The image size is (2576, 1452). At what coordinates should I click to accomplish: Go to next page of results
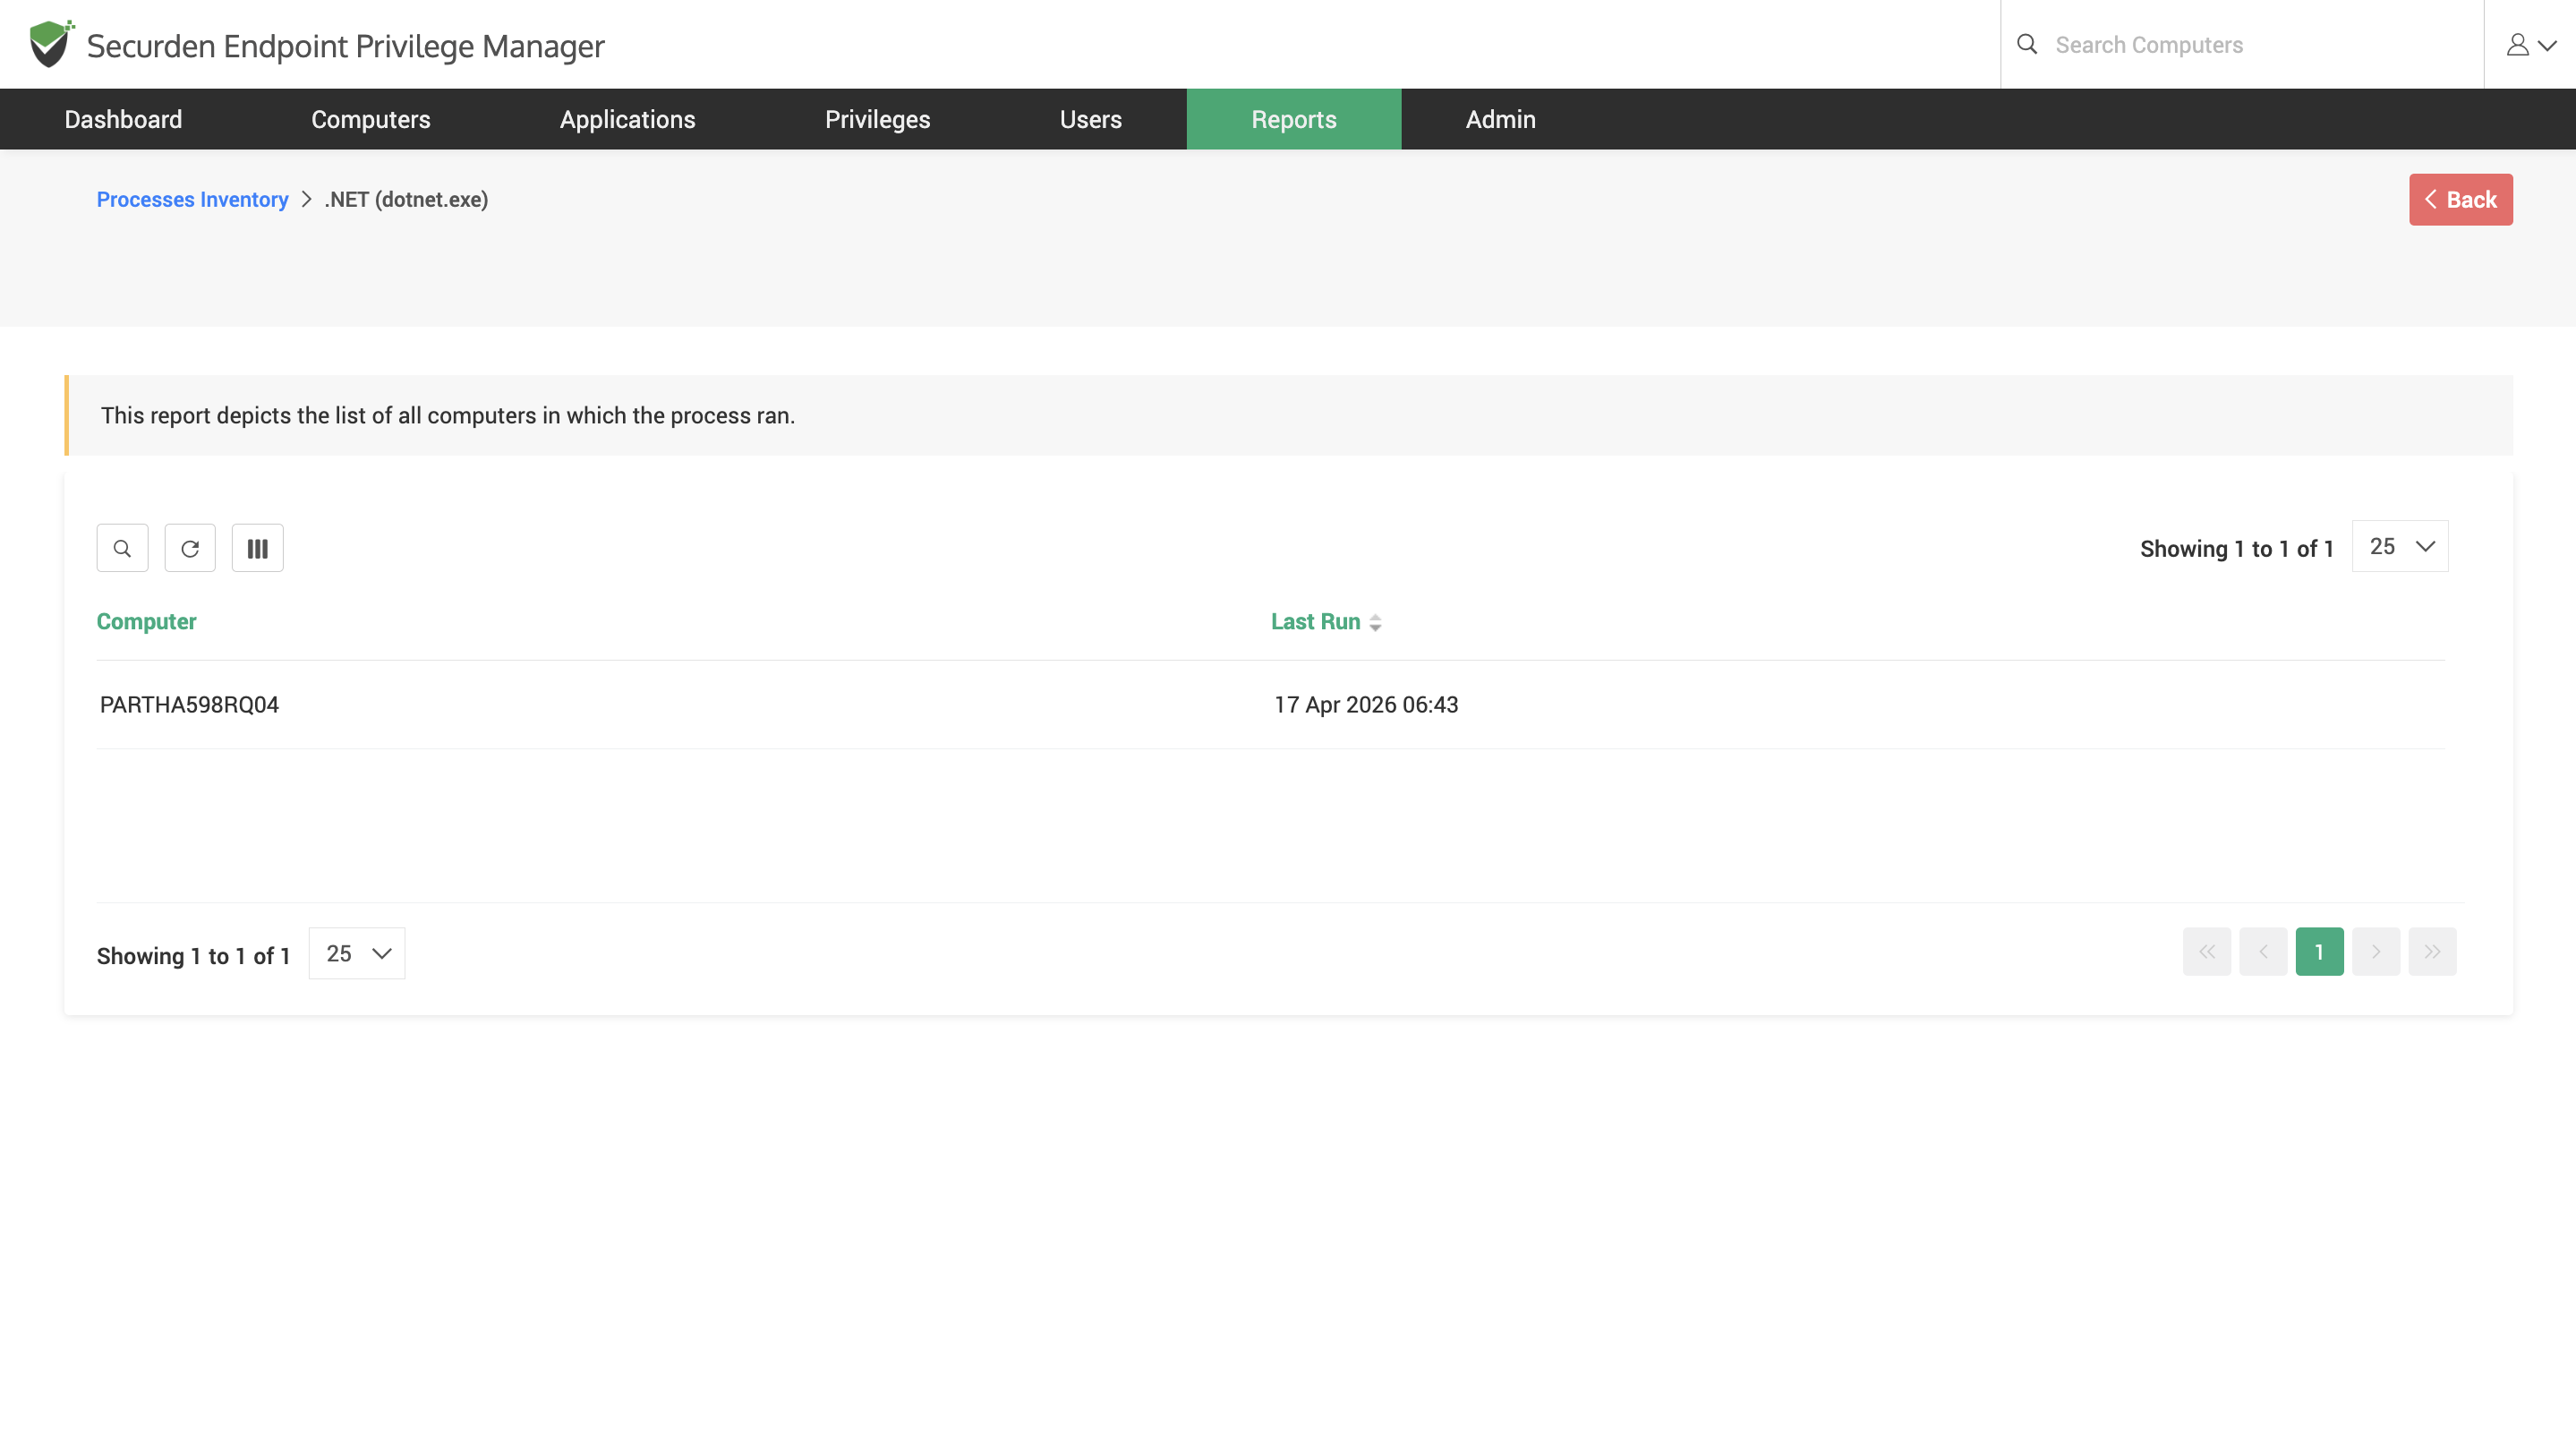(2376, 952)
